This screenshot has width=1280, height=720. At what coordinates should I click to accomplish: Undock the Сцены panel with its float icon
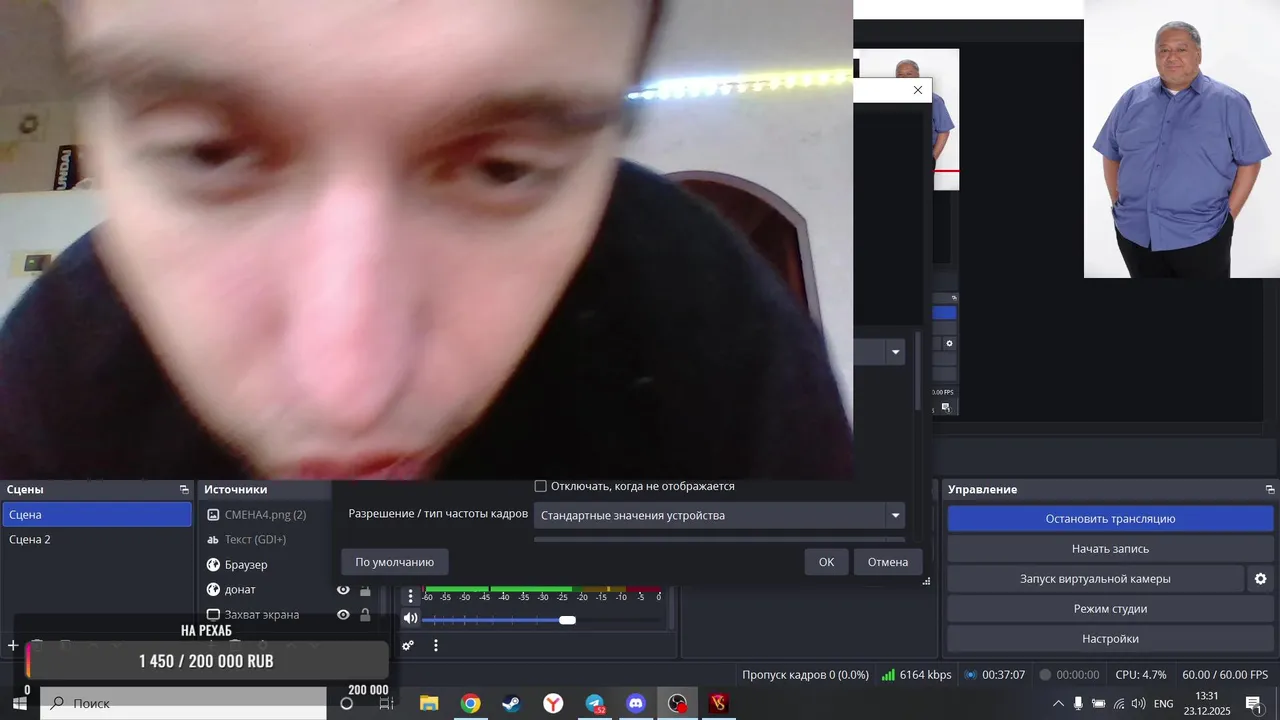184,490
